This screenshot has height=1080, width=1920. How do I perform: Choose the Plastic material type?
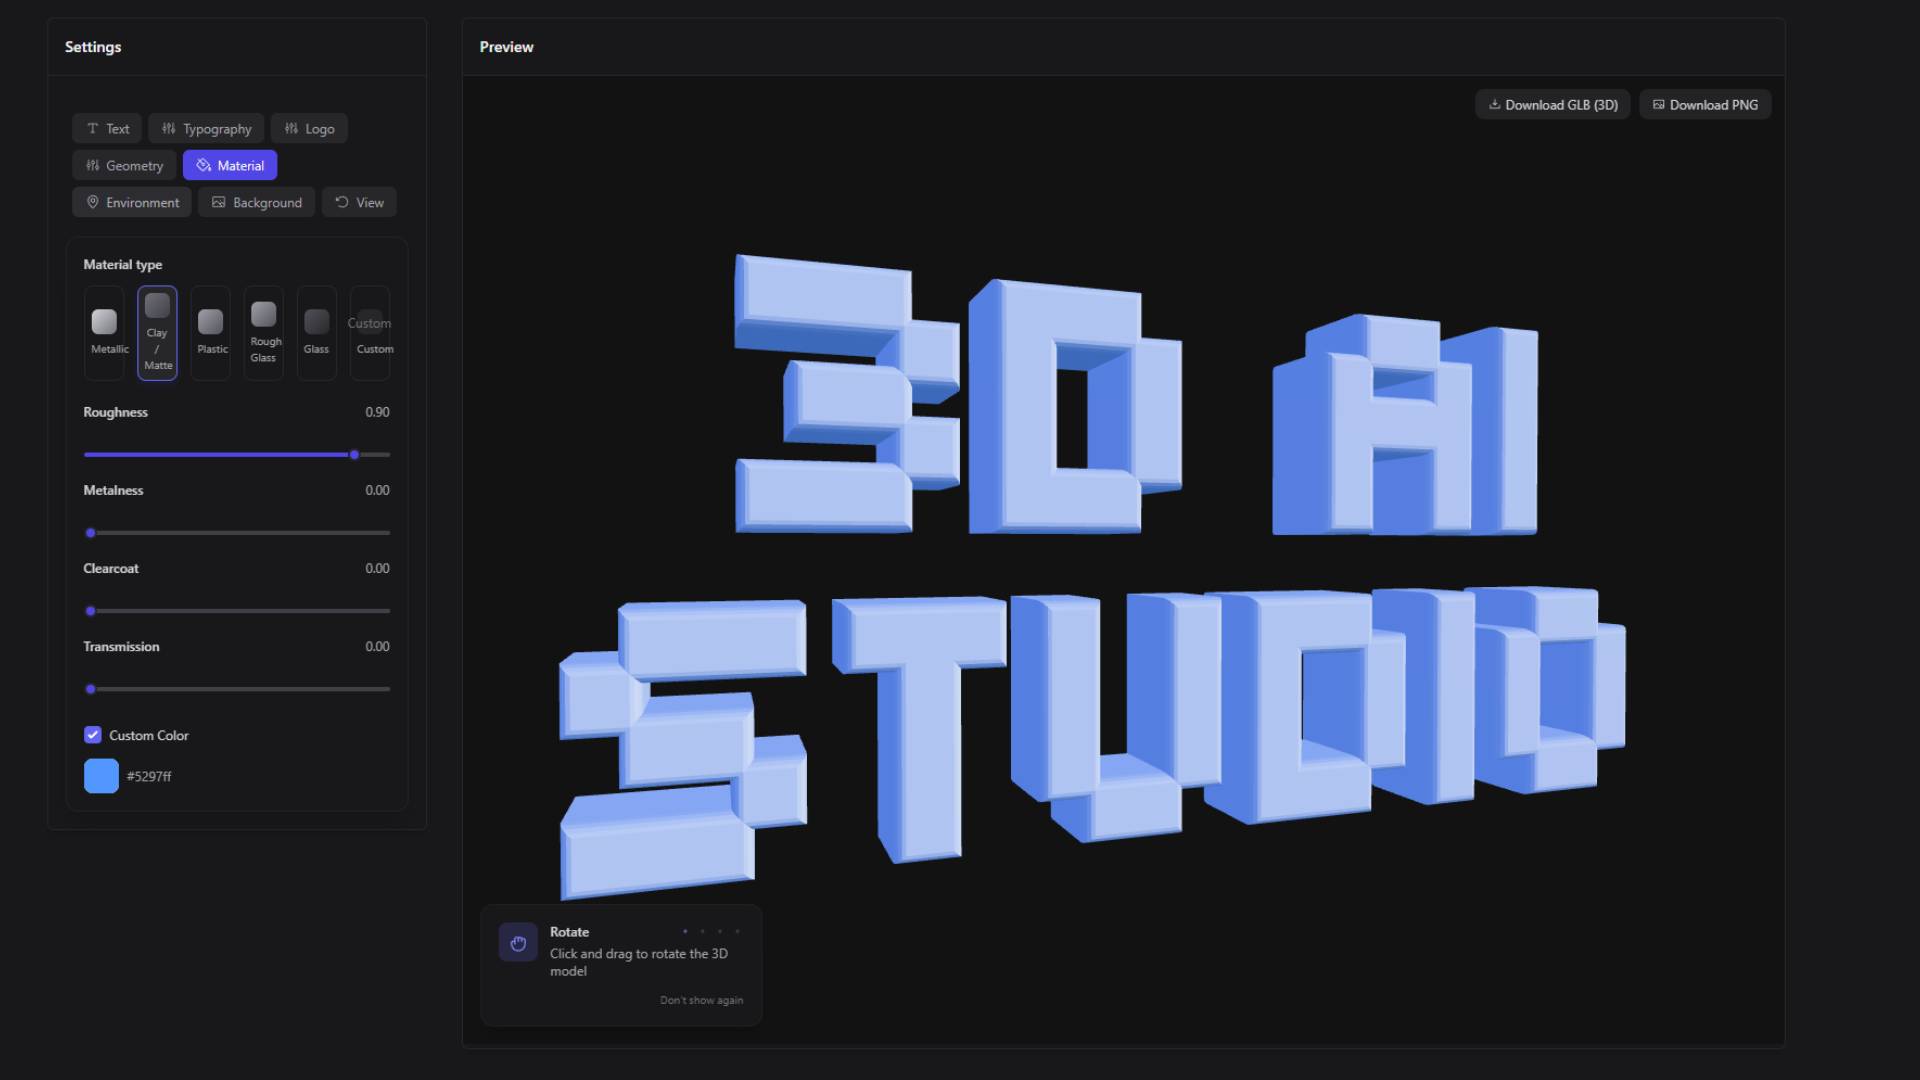pyautogui.click(x=210, y=333)
